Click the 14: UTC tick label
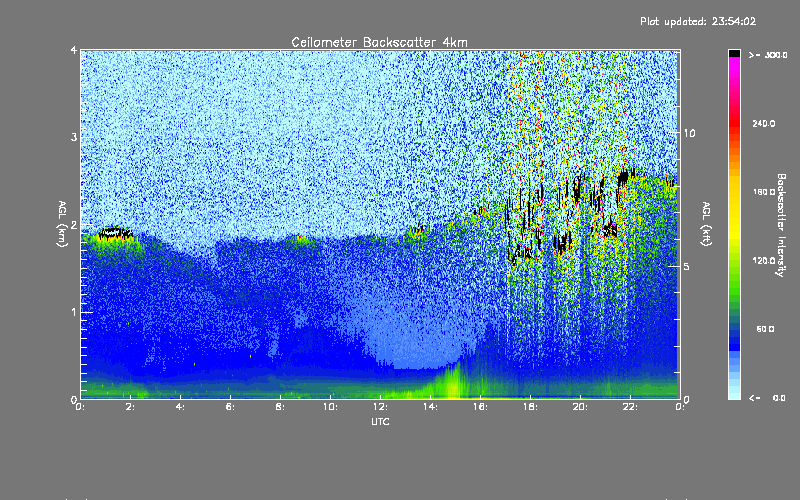The image size is (800, 500). coord(430,407)
